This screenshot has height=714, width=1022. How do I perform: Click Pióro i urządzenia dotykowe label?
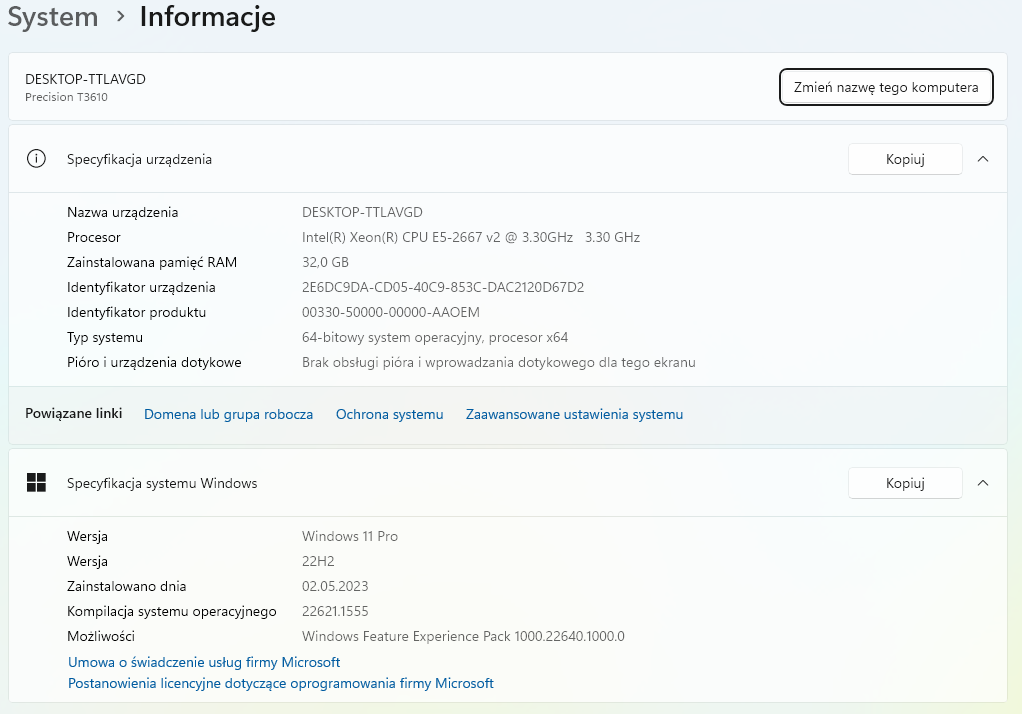pos(154,362)
